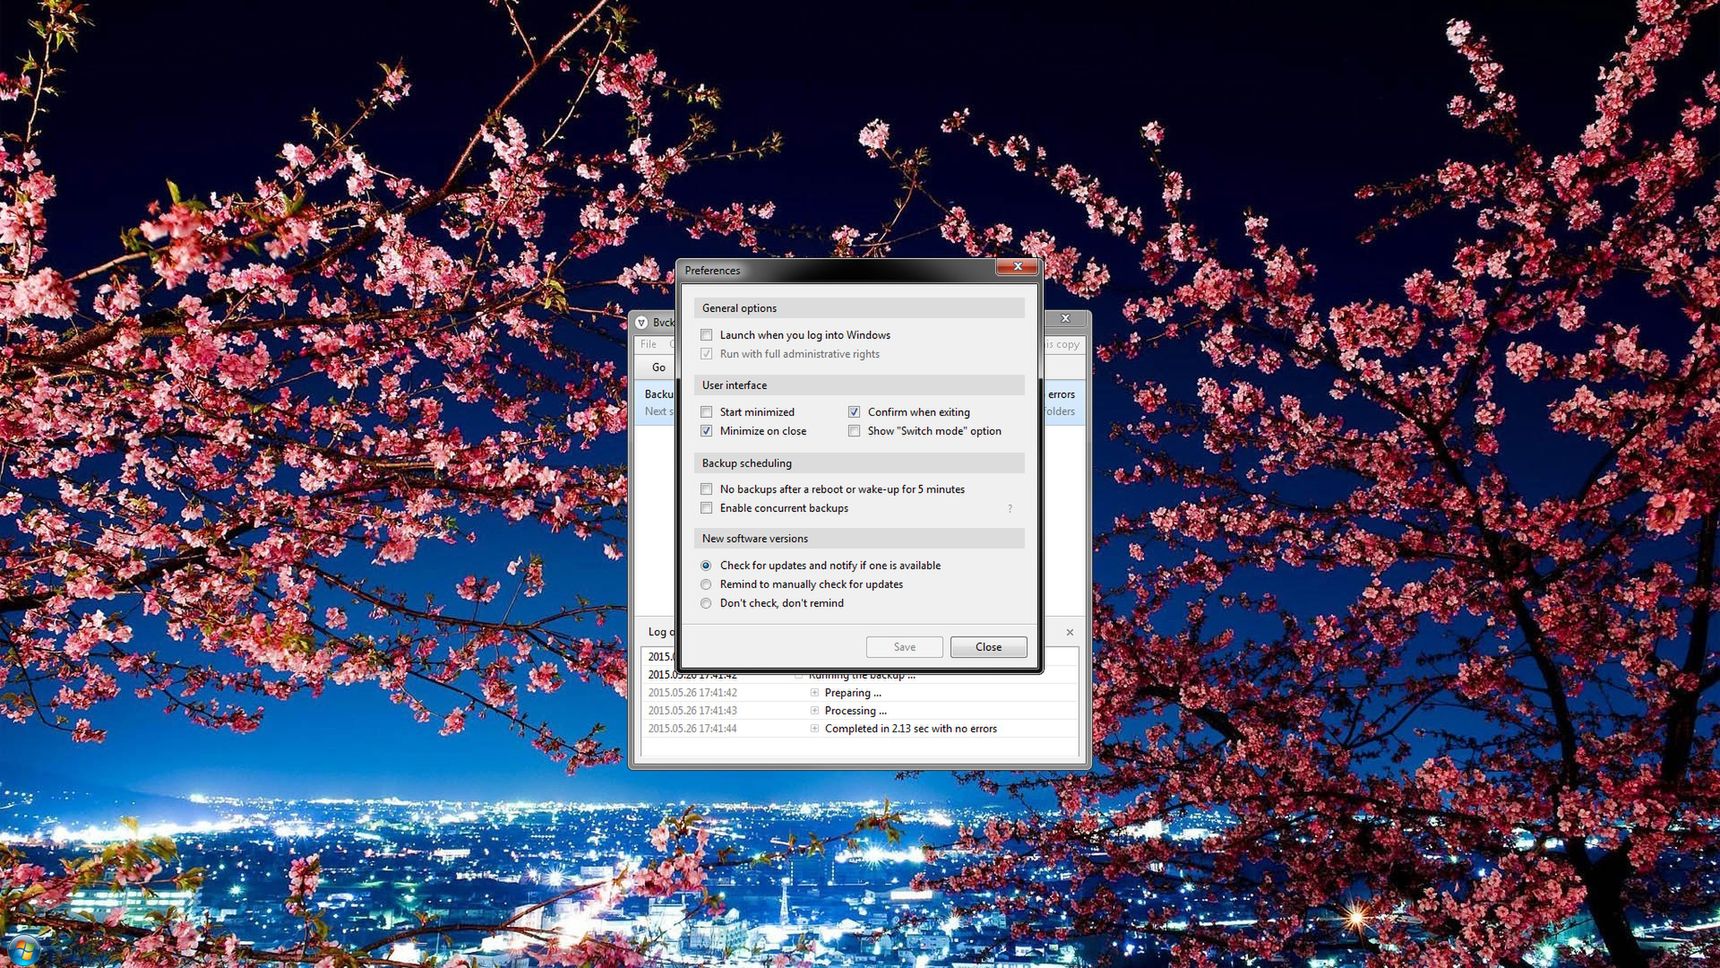Close the log panel with its X
Viewport: 1720px width, 968px height.
[1070, 632]
